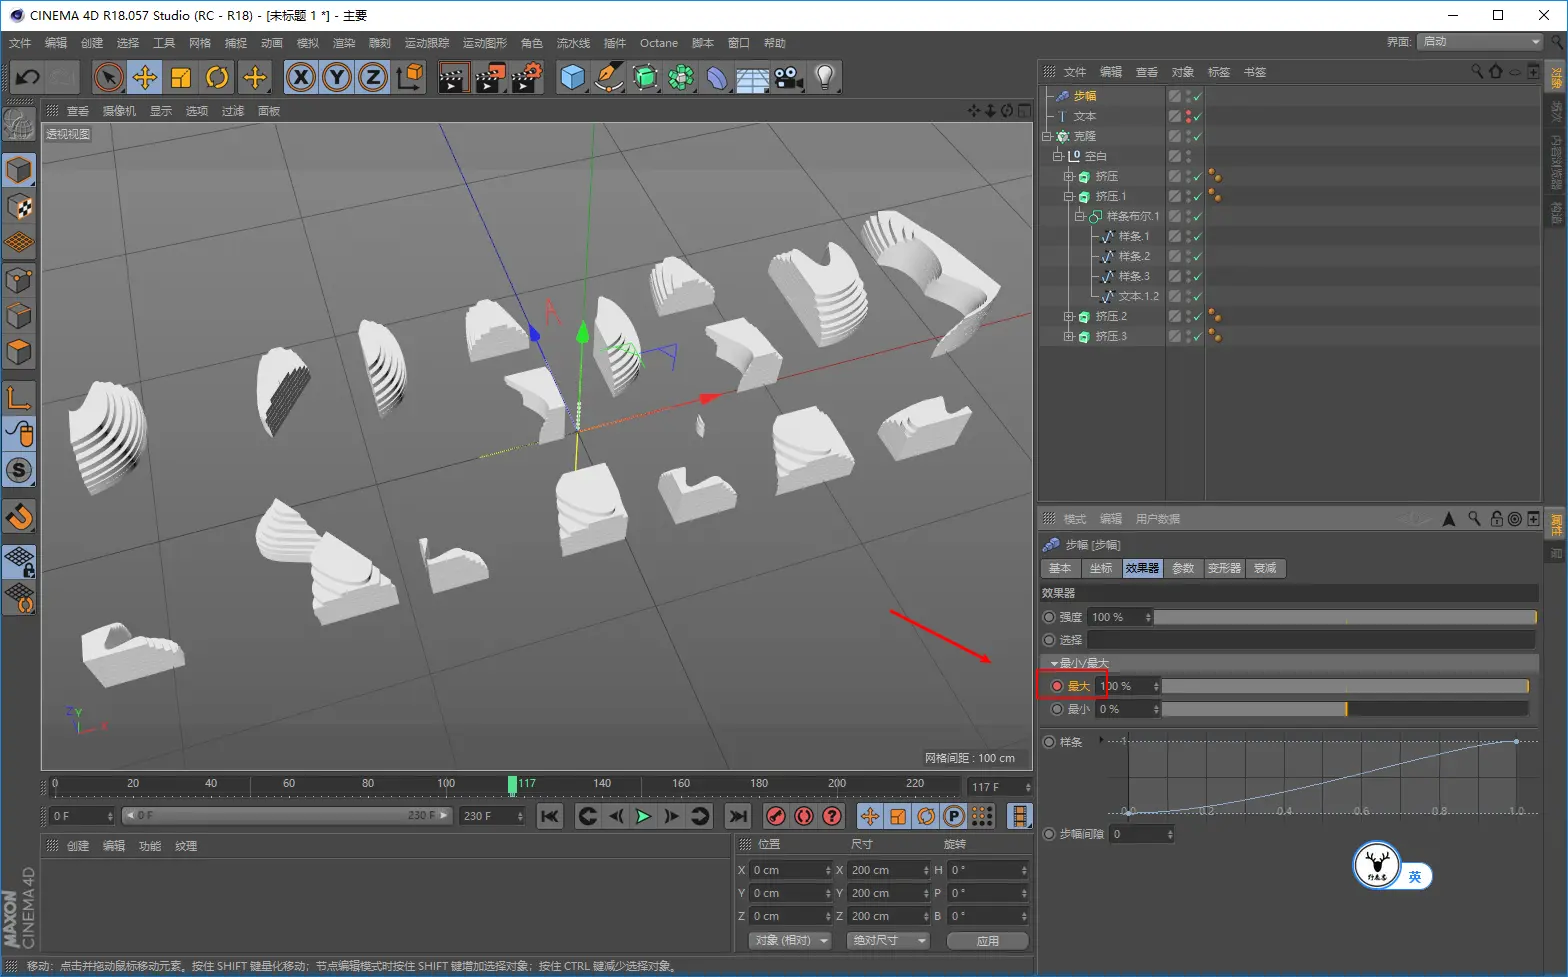Collapse the 克隆 object tree
This screenshot has height=977, width=1568.
coord(1047,136)
